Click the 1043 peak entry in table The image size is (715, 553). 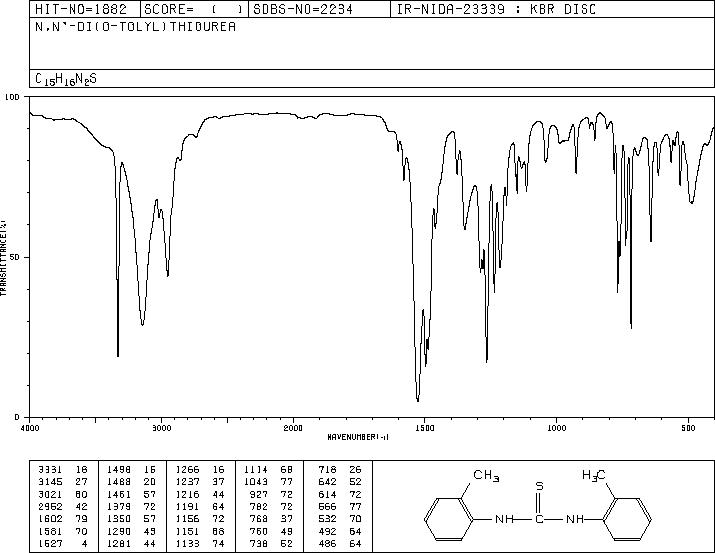[x=268, y=482]
